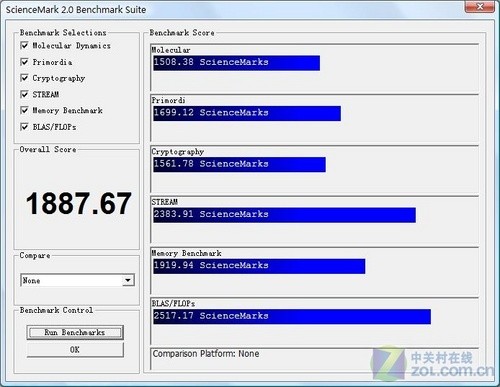Viewport: 500px width, 387px height.
Task: Click the STREAM 2383.91 score bar
Action: 284,215
